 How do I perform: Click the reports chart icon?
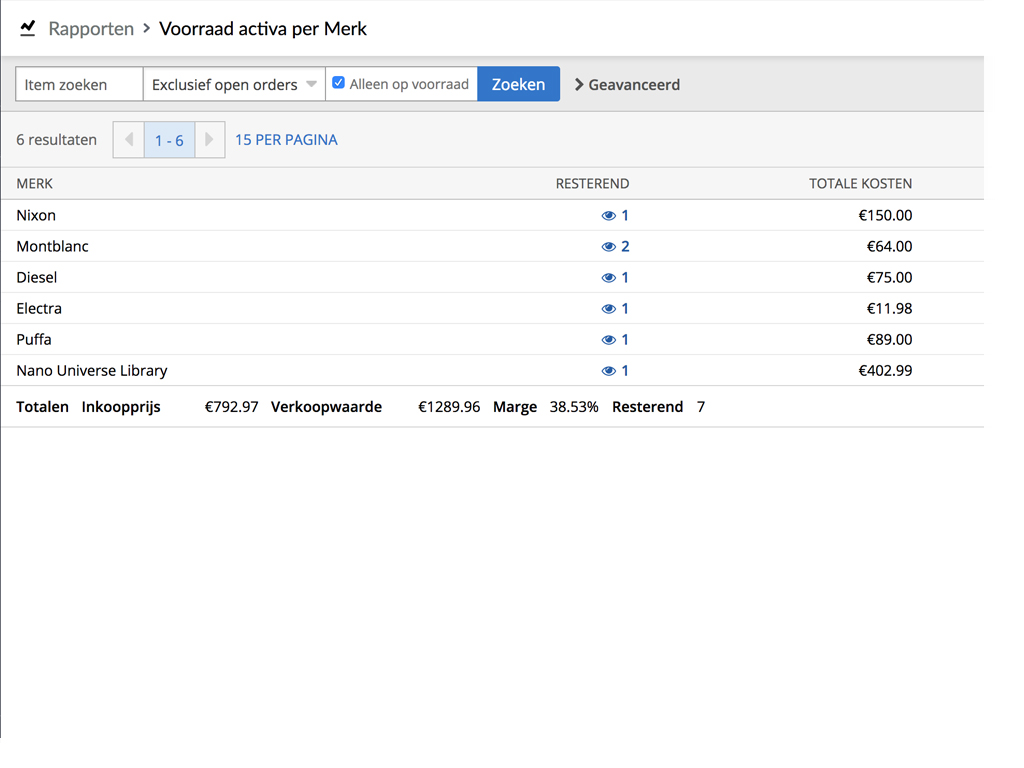tap(27, 28)
